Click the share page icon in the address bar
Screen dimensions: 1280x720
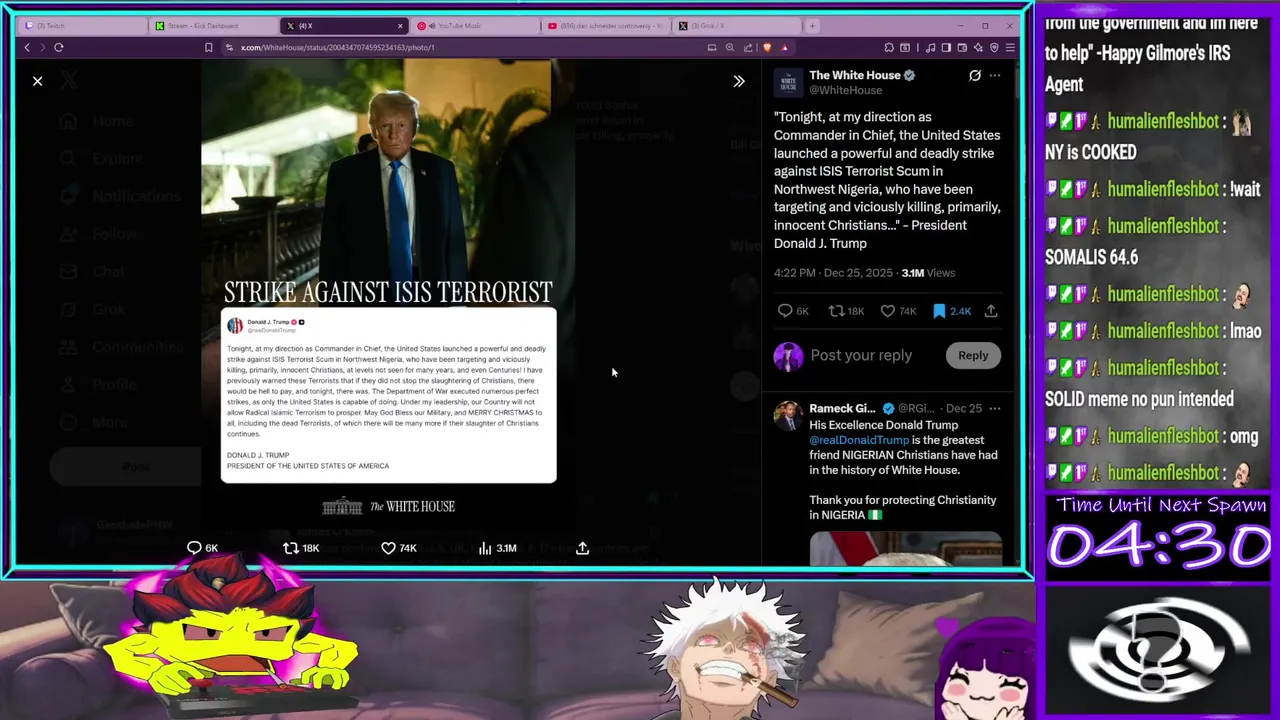748,47
